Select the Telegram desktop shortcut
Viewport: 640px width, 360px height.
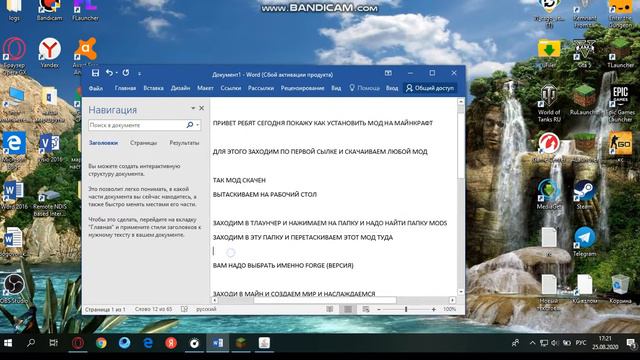click(584, 241)
